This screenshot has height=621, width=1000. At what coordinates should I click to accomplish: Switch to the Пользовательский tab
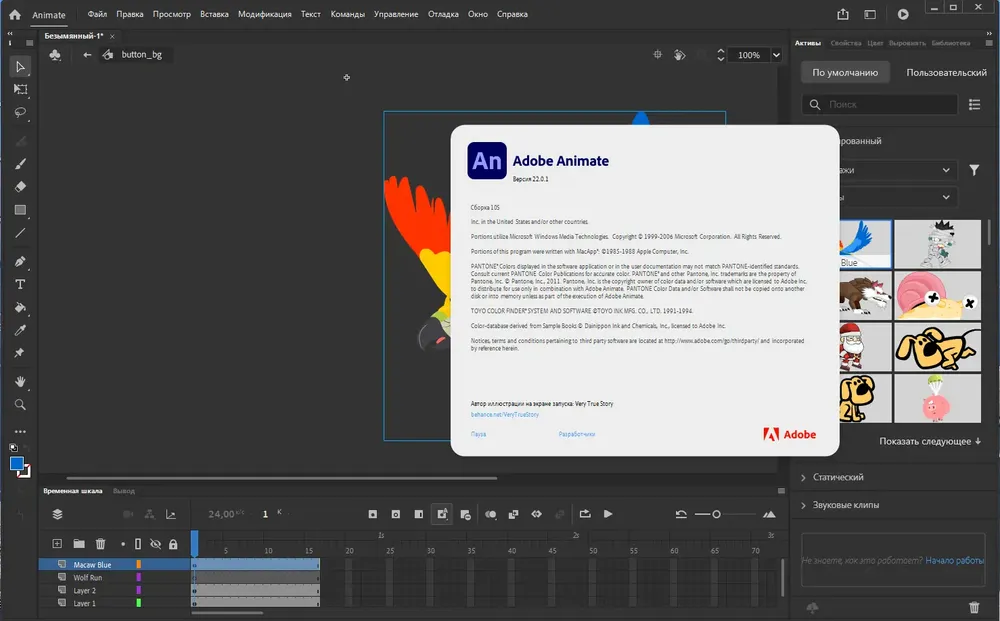[946, 73]
